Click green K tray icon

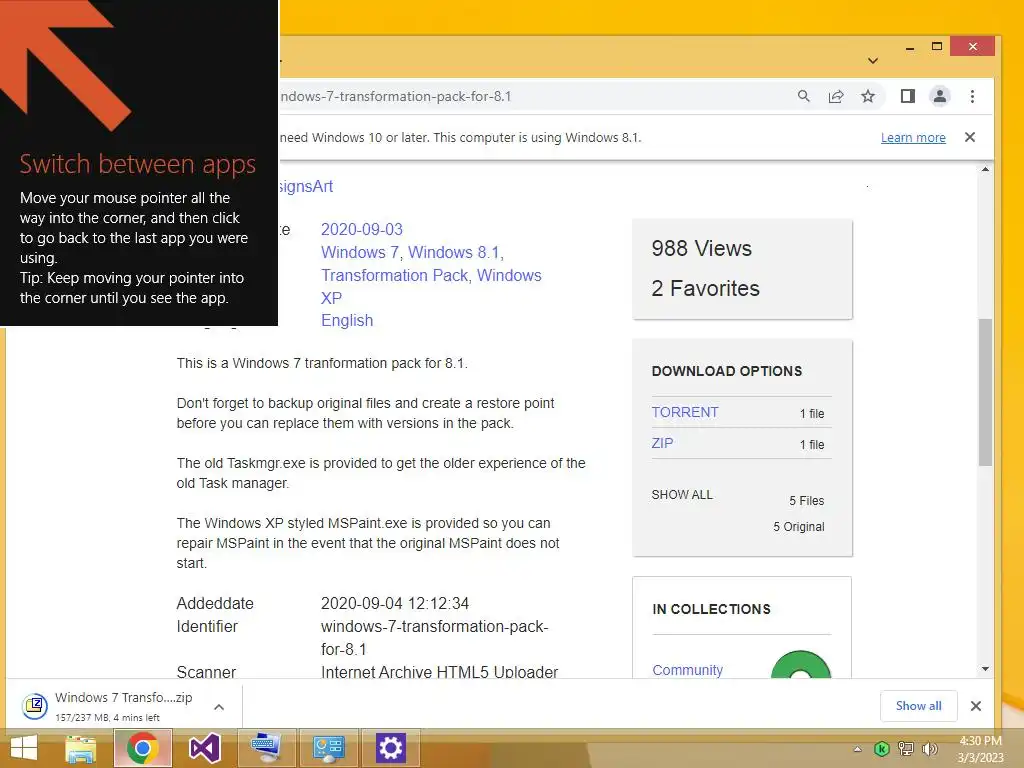[x=882, y=749]
